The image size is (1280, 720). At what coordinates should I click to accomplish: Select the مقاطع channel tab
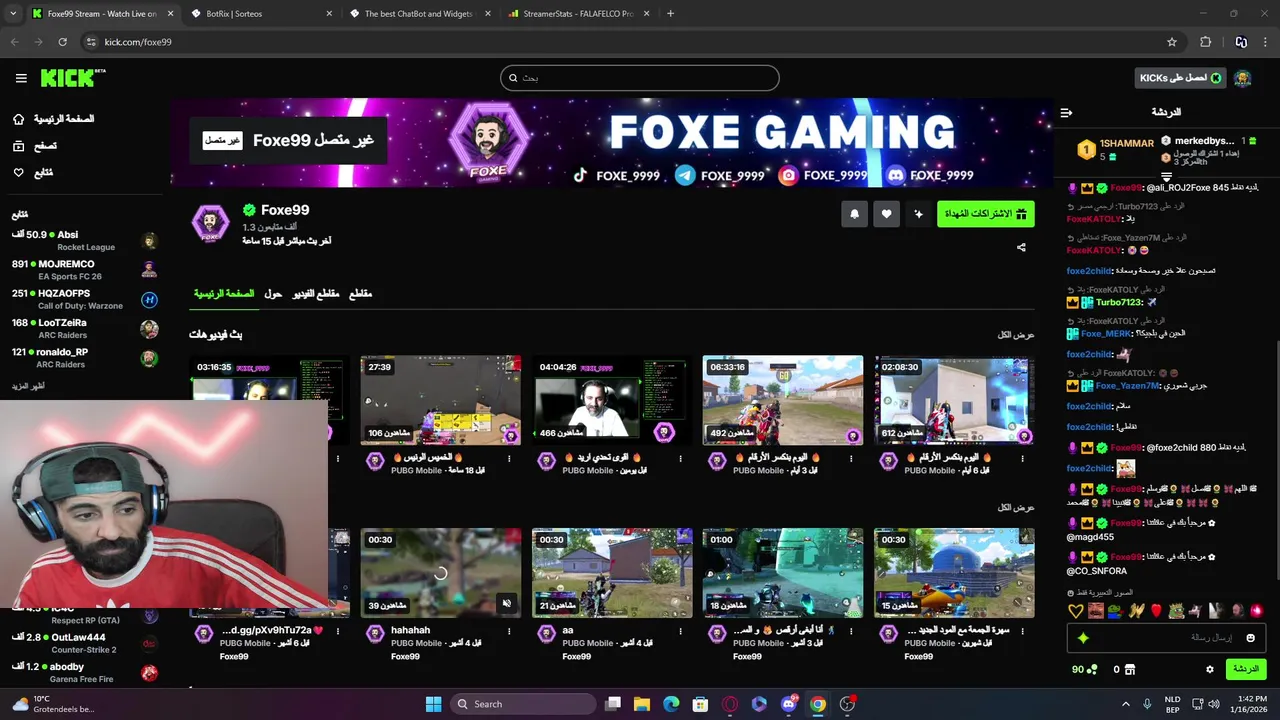point(360,294)
